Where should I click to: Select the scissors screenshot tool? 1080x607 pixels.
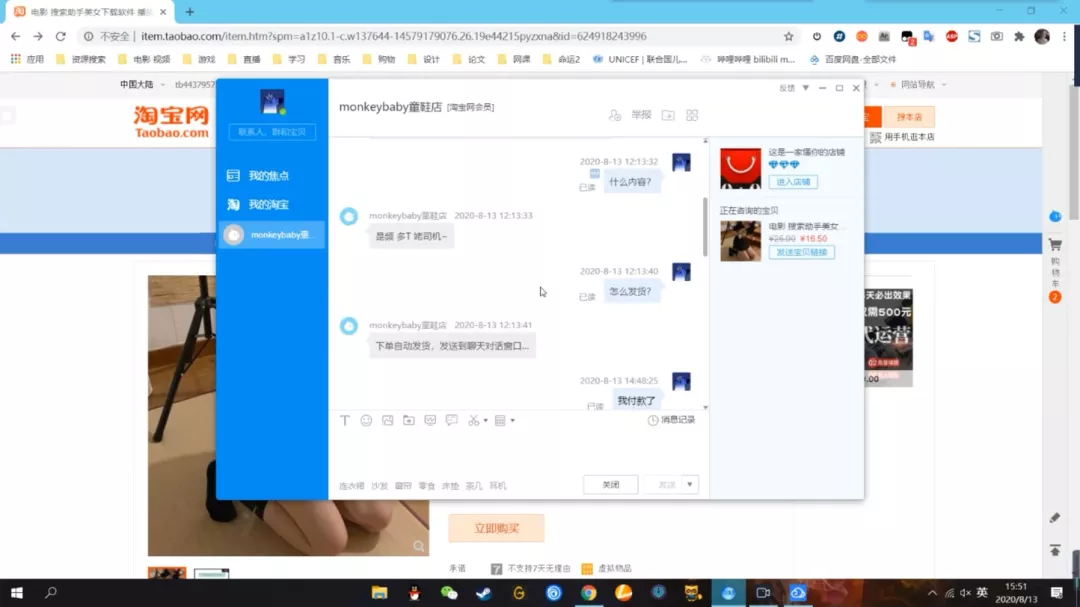coord(473,420)
